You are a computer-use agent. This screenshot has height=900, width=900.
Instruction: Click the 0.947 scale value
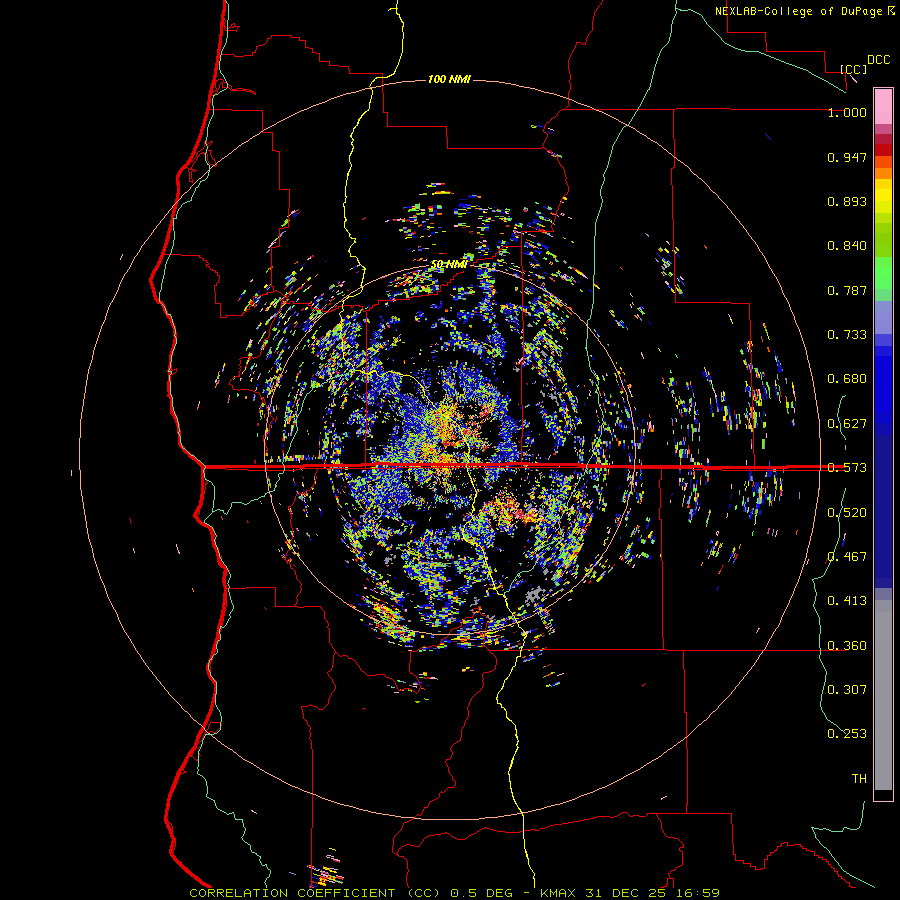point(847,157)
